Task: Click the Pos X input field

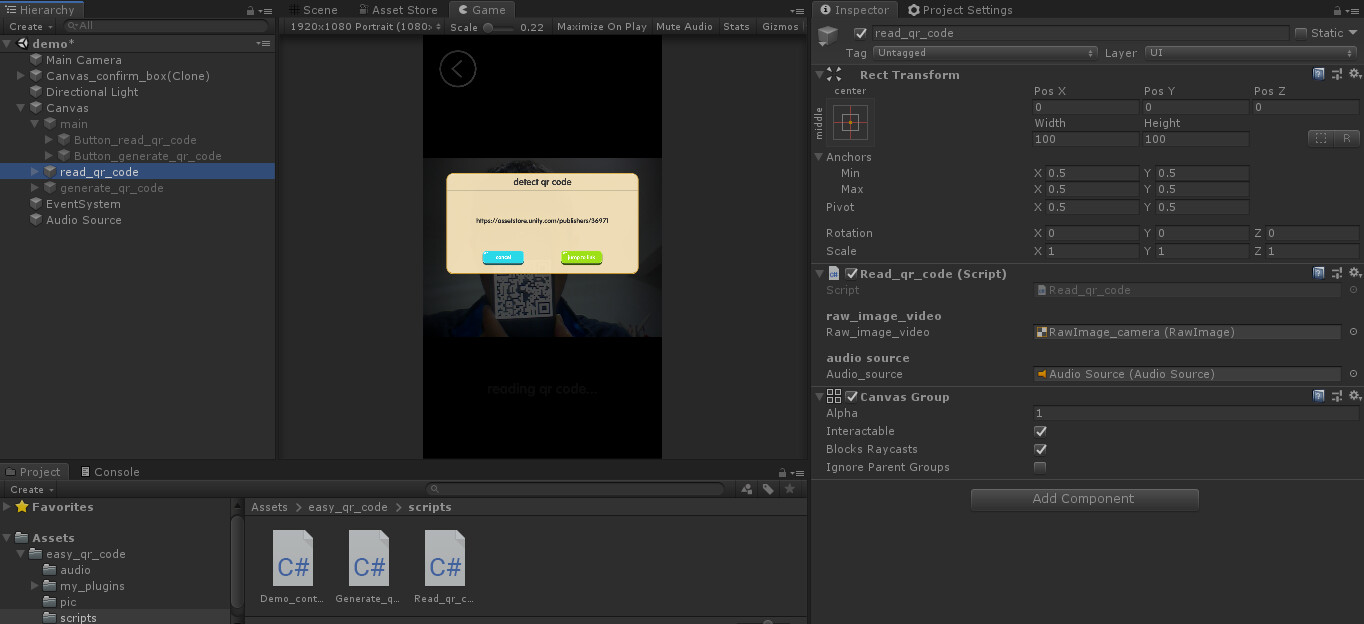Action: coord(1085,107)
